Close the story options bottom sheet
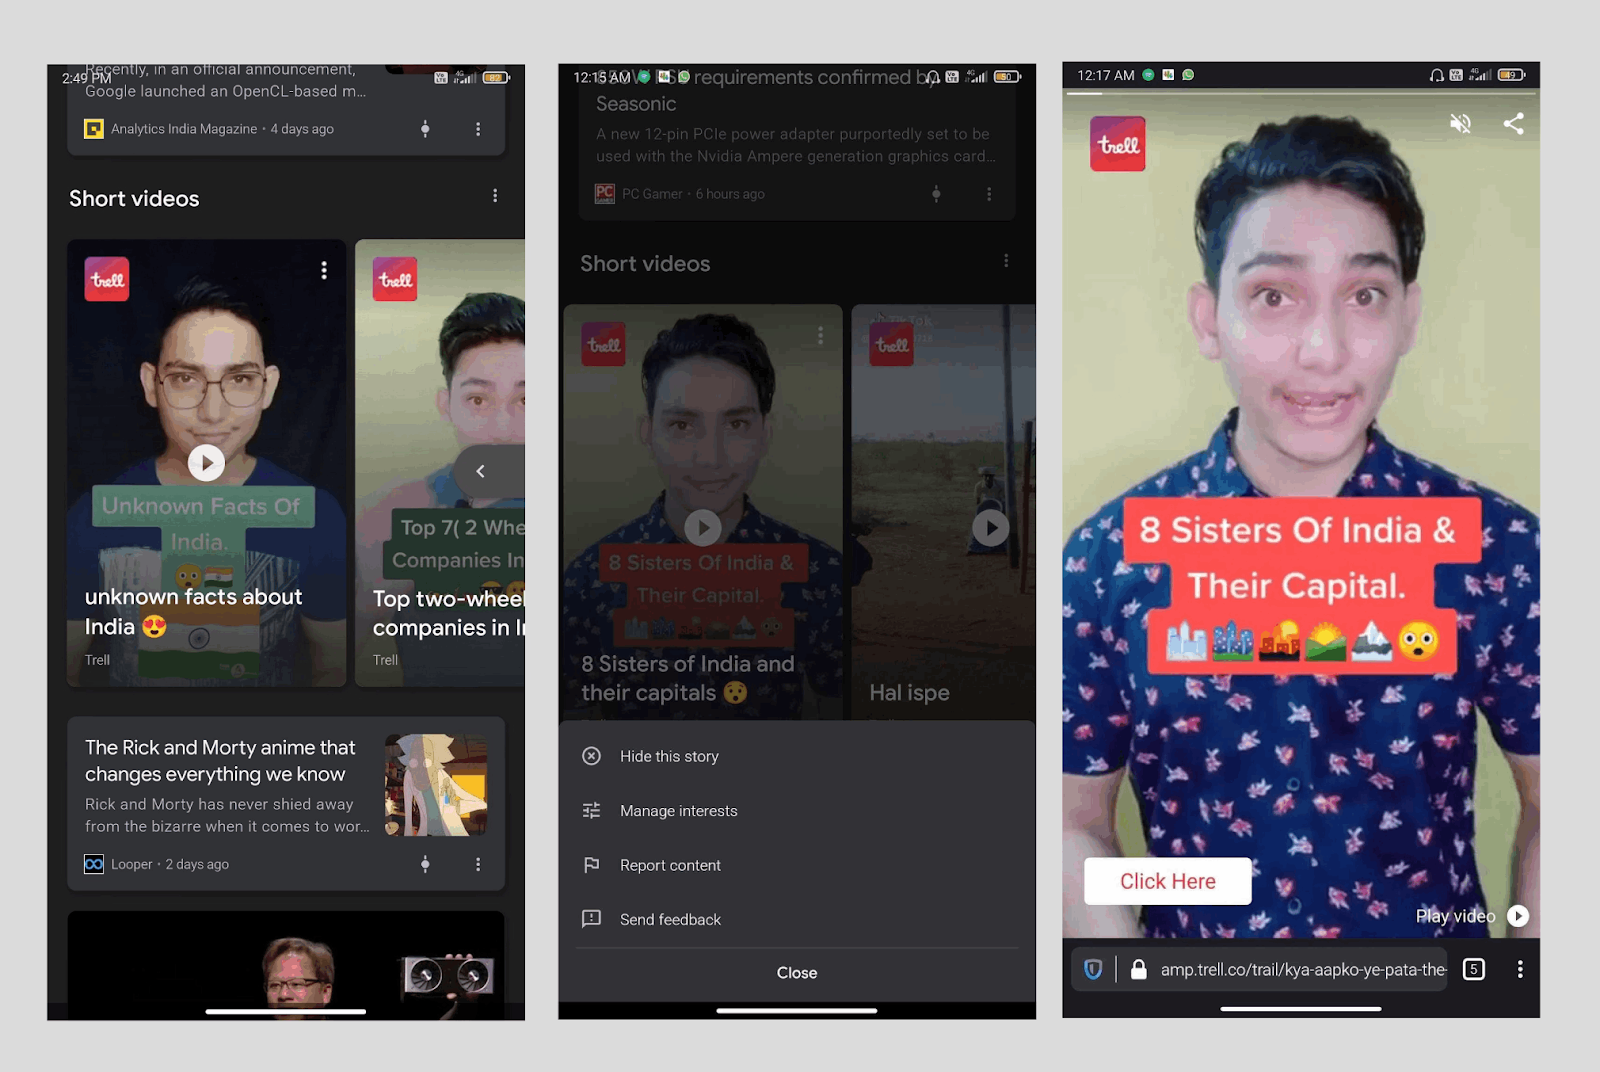The width and height of the screenshot is (1600, 1072). click(x=797, y=973)
